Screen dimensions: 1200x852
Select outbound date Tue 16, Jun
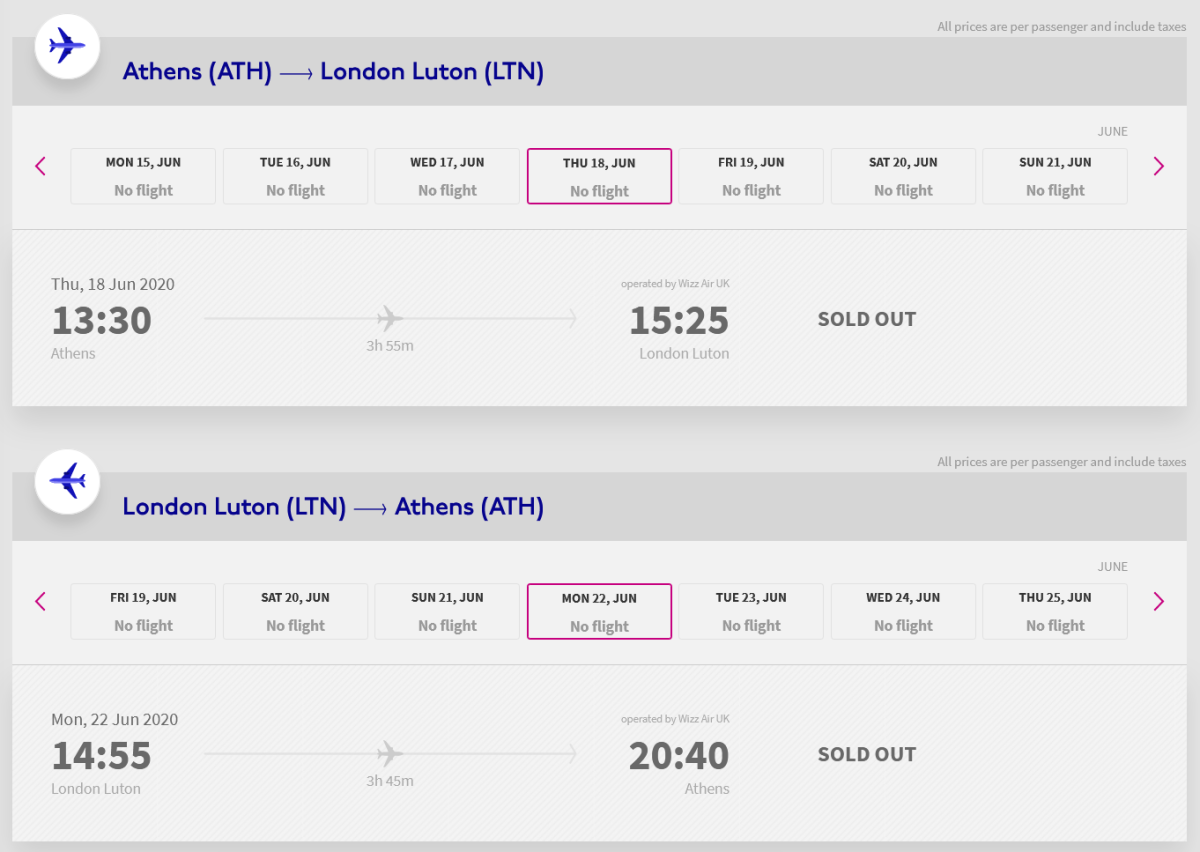click(295, 176)
